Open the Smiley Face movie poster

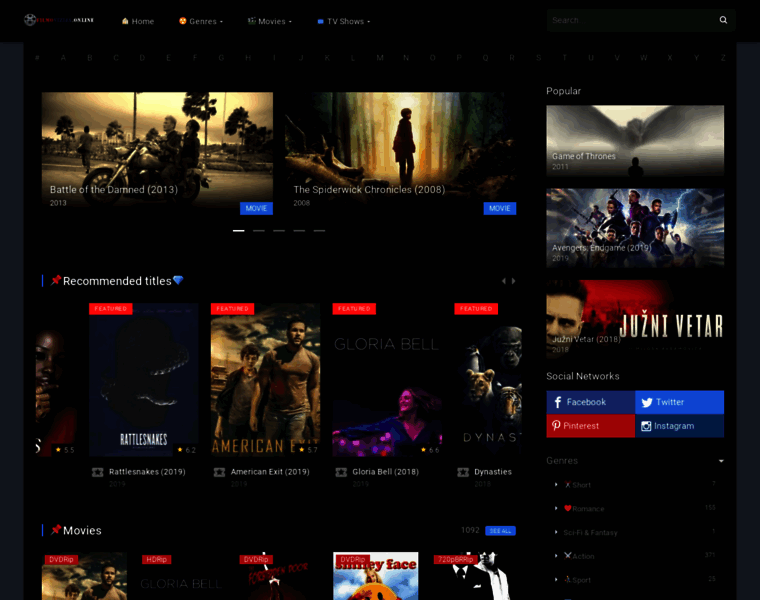376,576
